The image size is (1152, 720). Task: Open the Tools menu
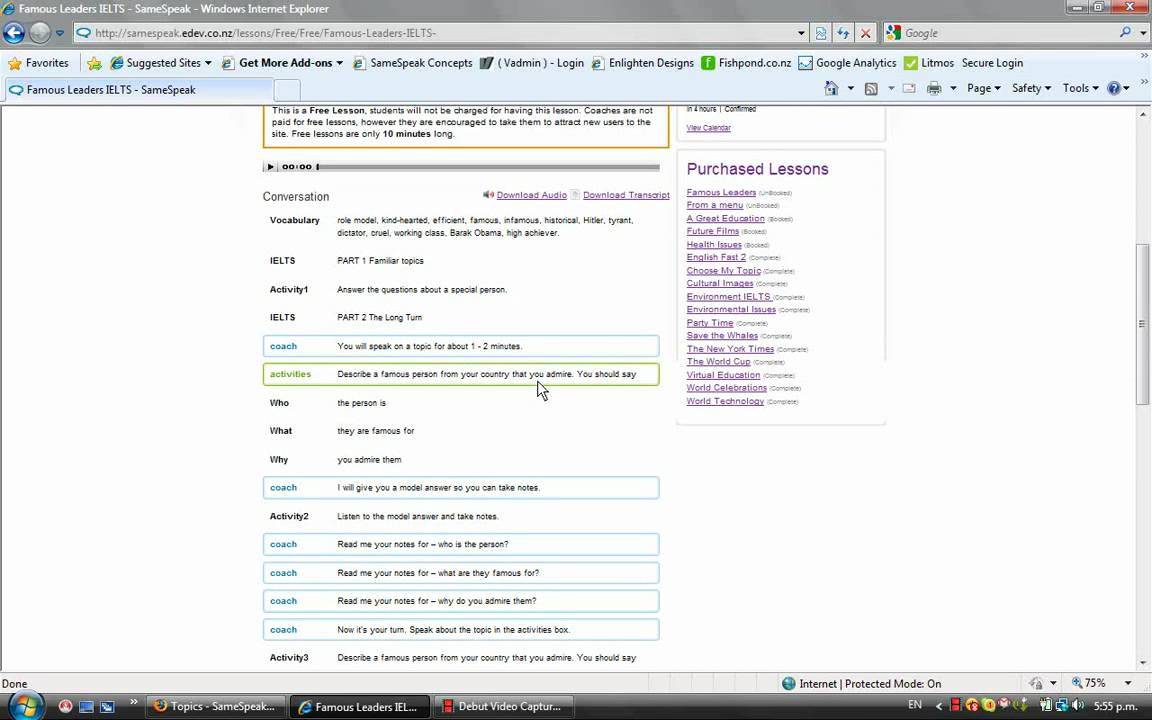coord(1080,88)
